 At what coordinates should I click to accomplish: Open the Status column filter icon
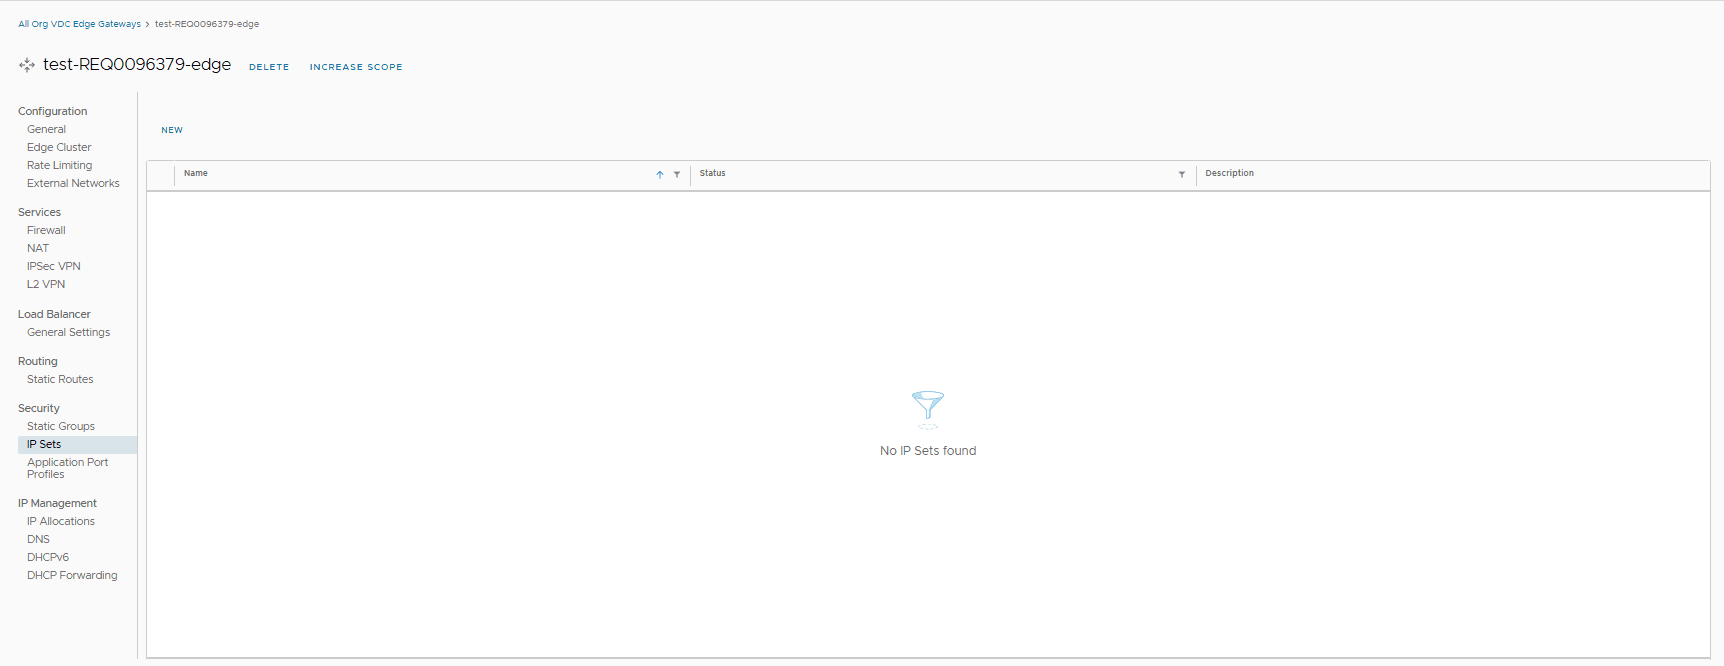(1182, 174)
